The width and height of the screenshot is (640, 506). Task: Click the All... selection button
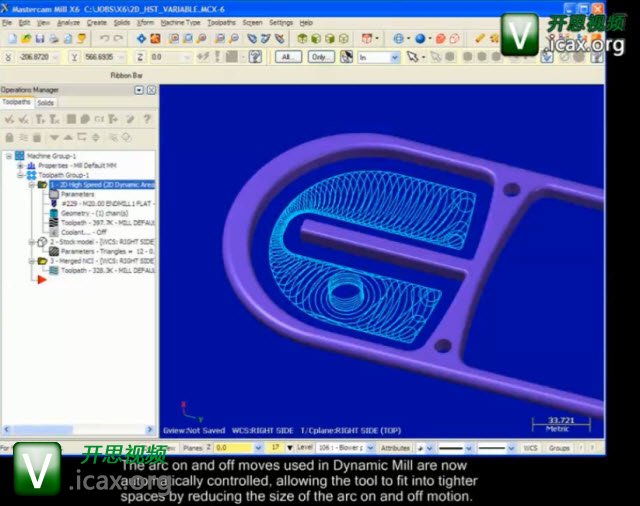tap(289, 58)
